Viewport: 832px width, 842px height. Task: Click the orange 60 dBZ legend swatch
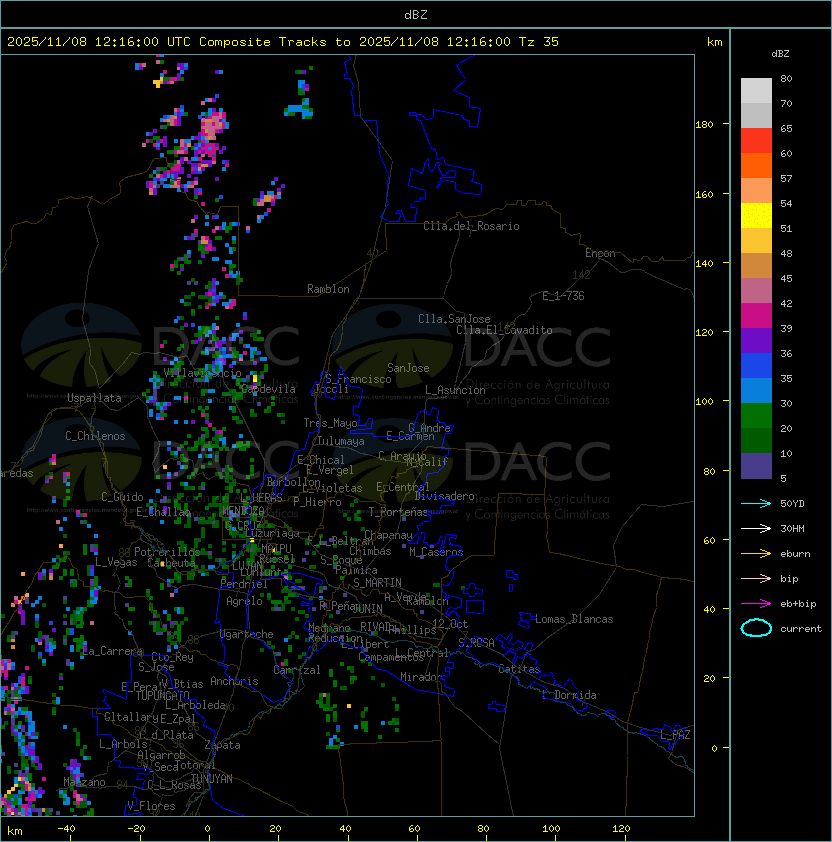756,165
